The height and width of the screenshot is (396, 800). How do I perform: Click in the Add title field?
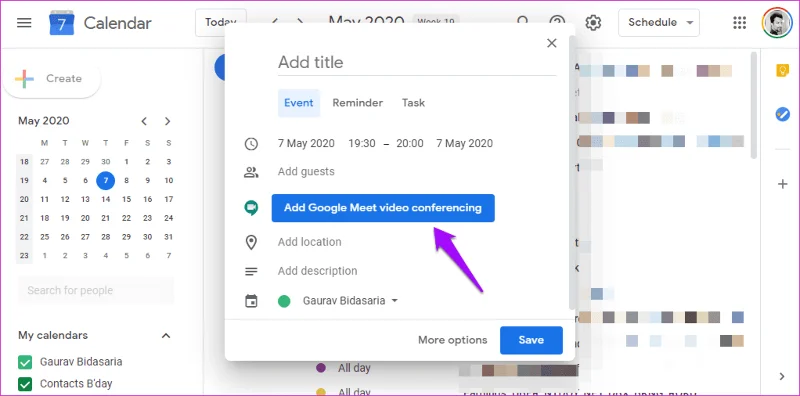tap(416, 63)
